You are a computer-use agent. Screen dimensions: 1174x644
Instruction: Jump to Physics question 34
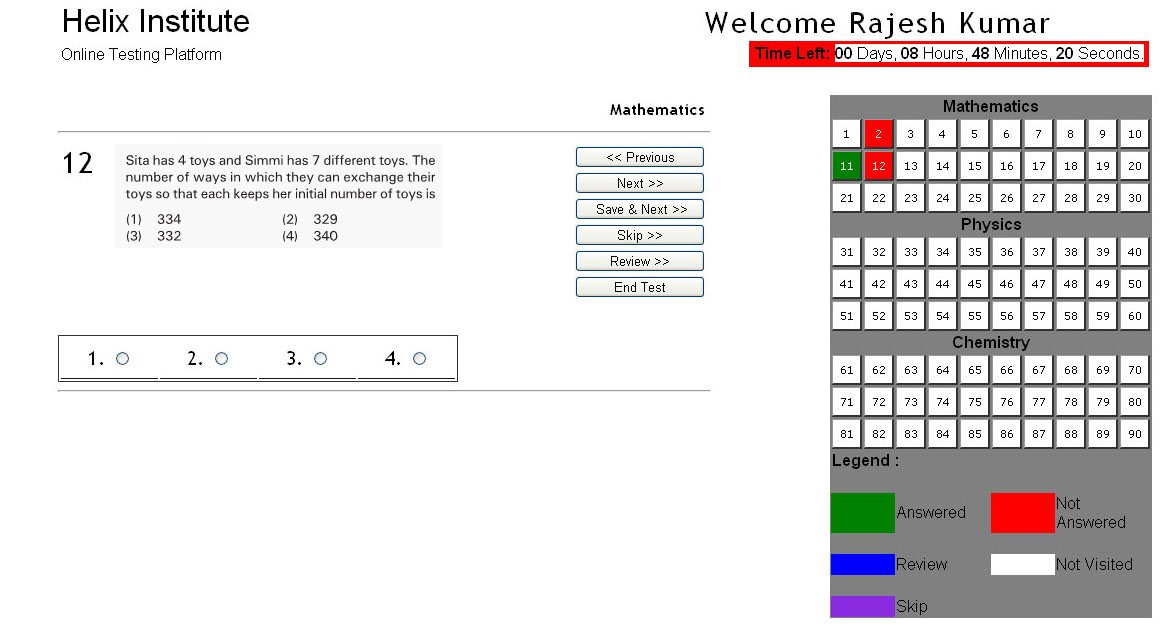click(943, 252)
